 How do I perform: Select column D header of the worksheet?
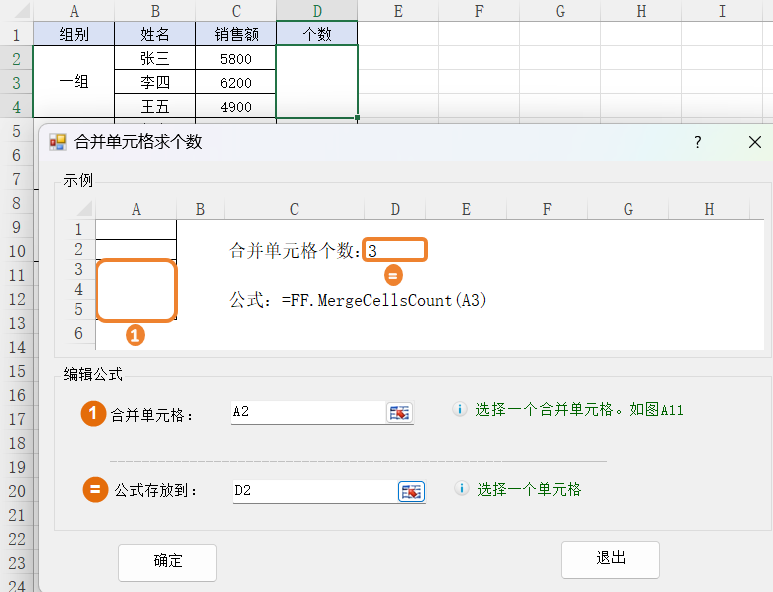pos(316,11)
